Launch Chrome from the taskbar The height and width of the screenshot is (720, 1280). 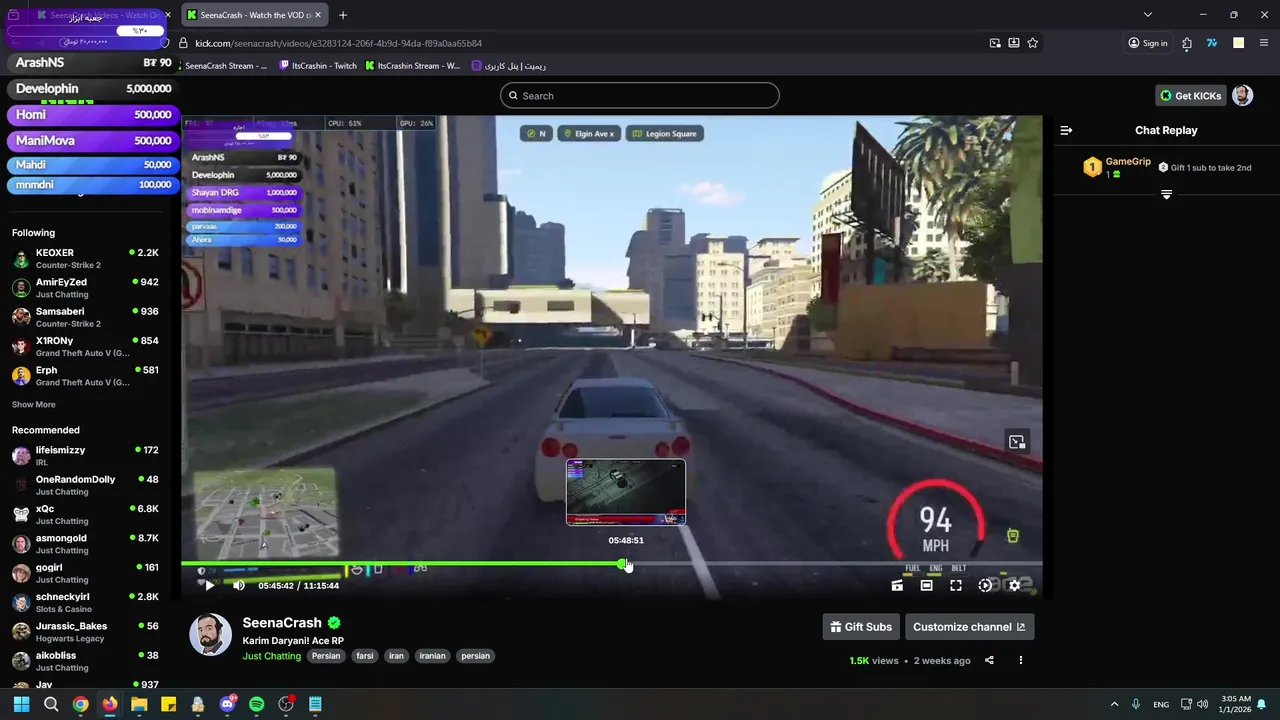pyautogui.click(x=80, y=704)
